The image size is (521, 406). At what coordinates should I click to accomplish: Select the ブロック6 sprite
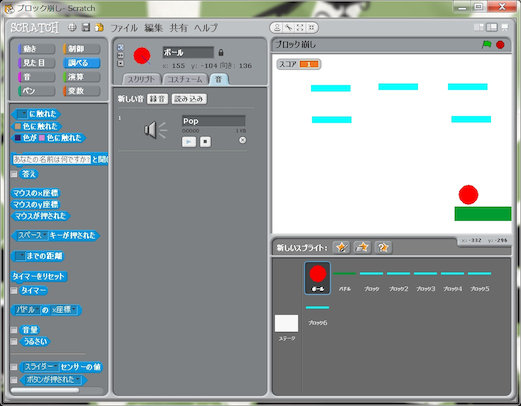tap(317, 314)
